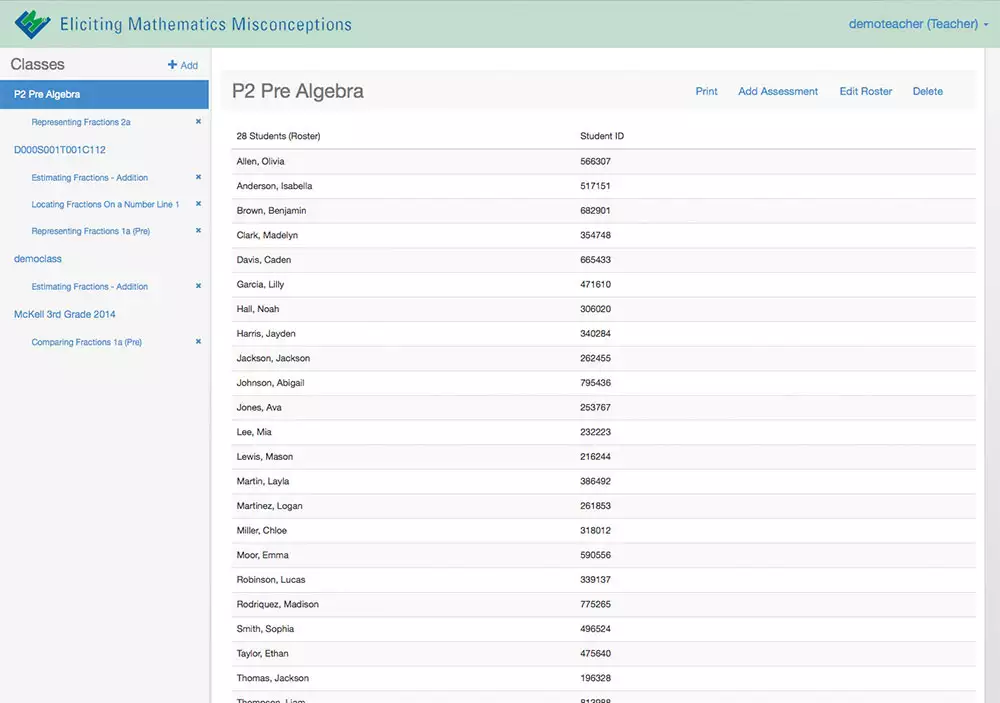Viewport: 1000px width, 703px height.
Task: Remove democlass Estimating Fractions - Addition via x
Action: [198, 286]
